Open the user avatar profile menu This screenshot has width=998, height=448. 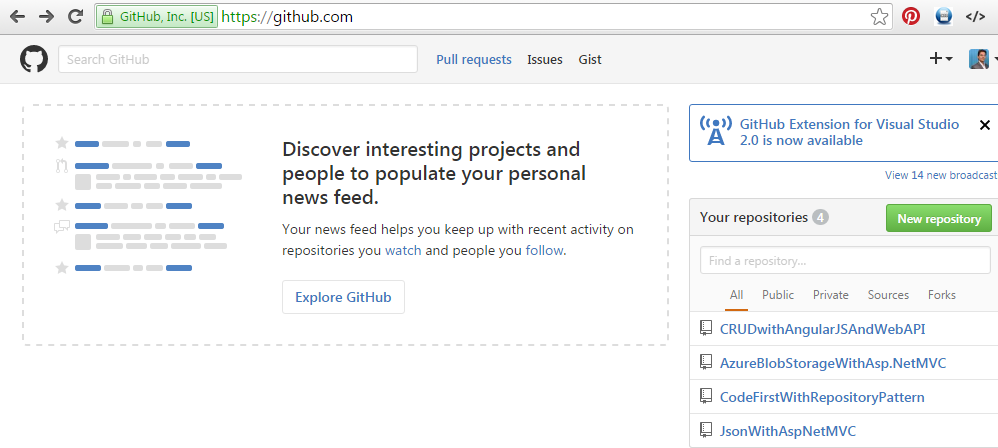982,59
